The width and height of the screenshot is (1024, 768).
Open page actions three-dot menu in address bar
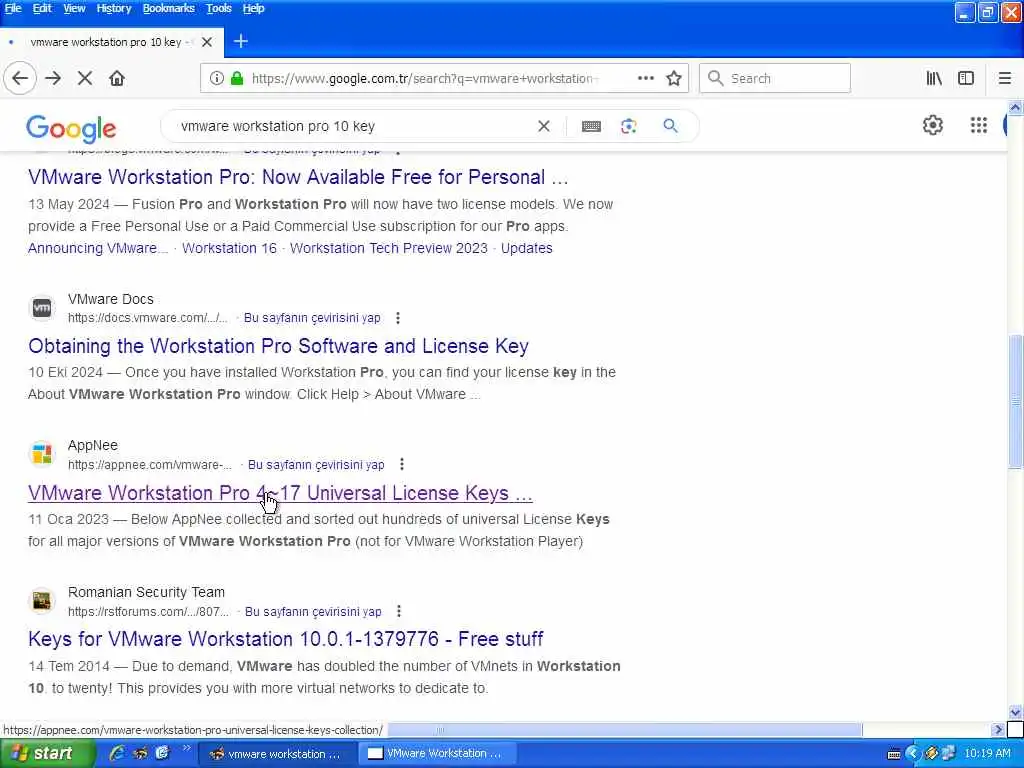[x=645, y=78]
